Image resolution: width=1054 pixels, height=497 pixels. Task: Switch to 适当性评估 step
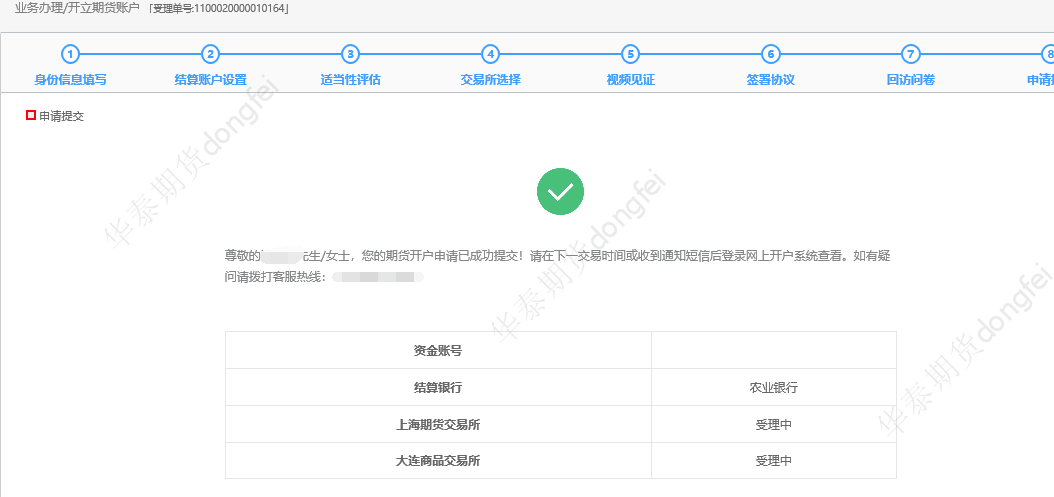pos(350,80)
